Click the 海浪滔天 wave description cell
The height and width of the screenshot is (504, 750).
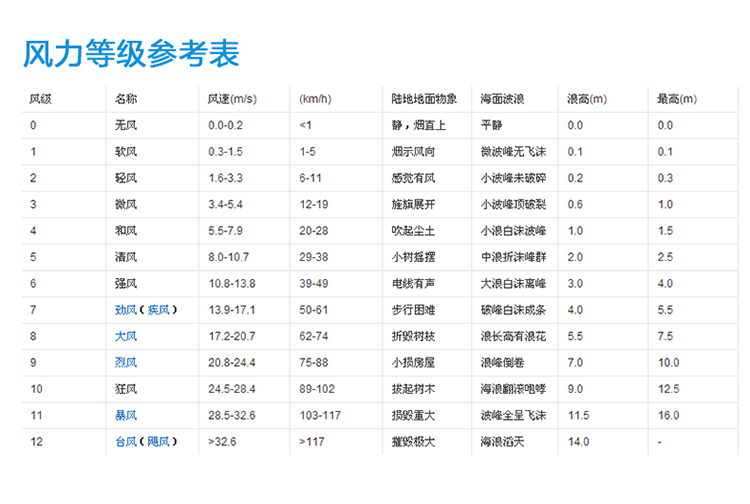click(503, 440)
